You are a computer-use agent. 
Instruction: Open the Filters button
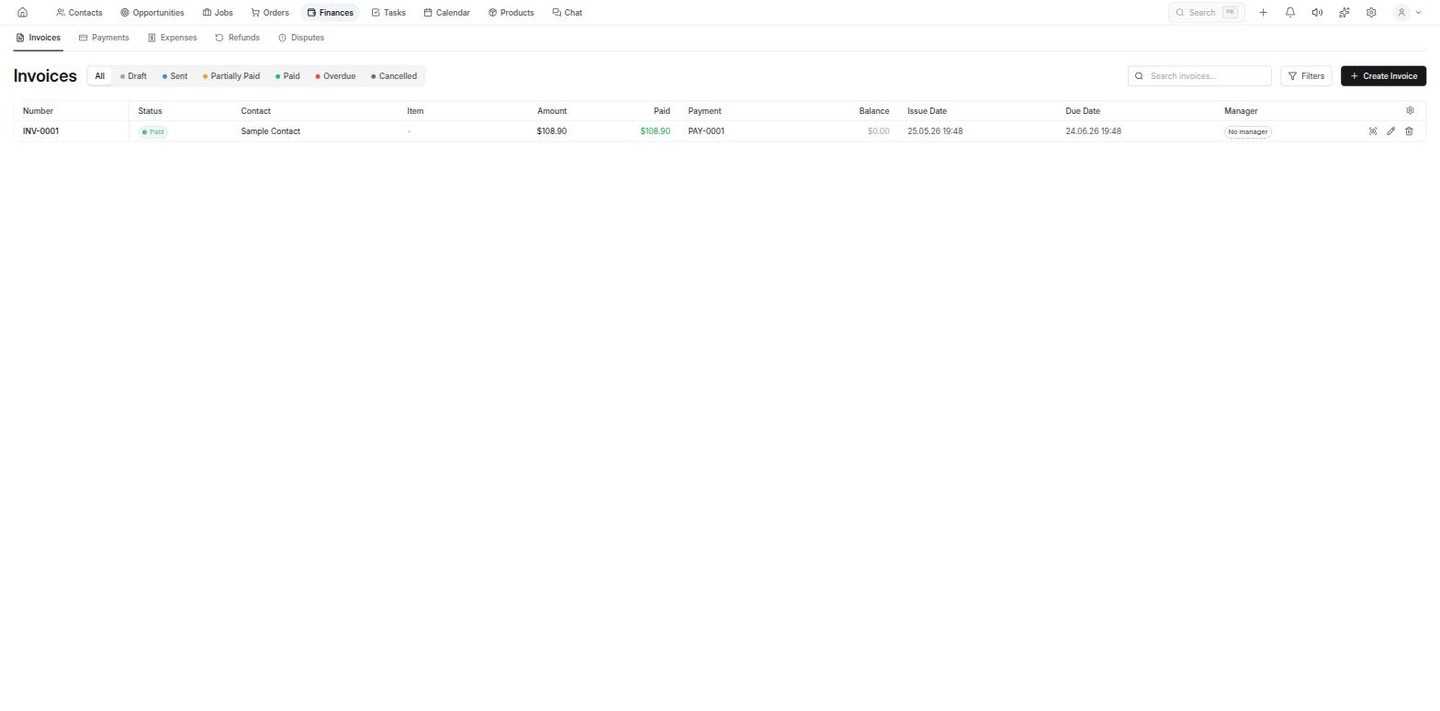point(1306,76)
